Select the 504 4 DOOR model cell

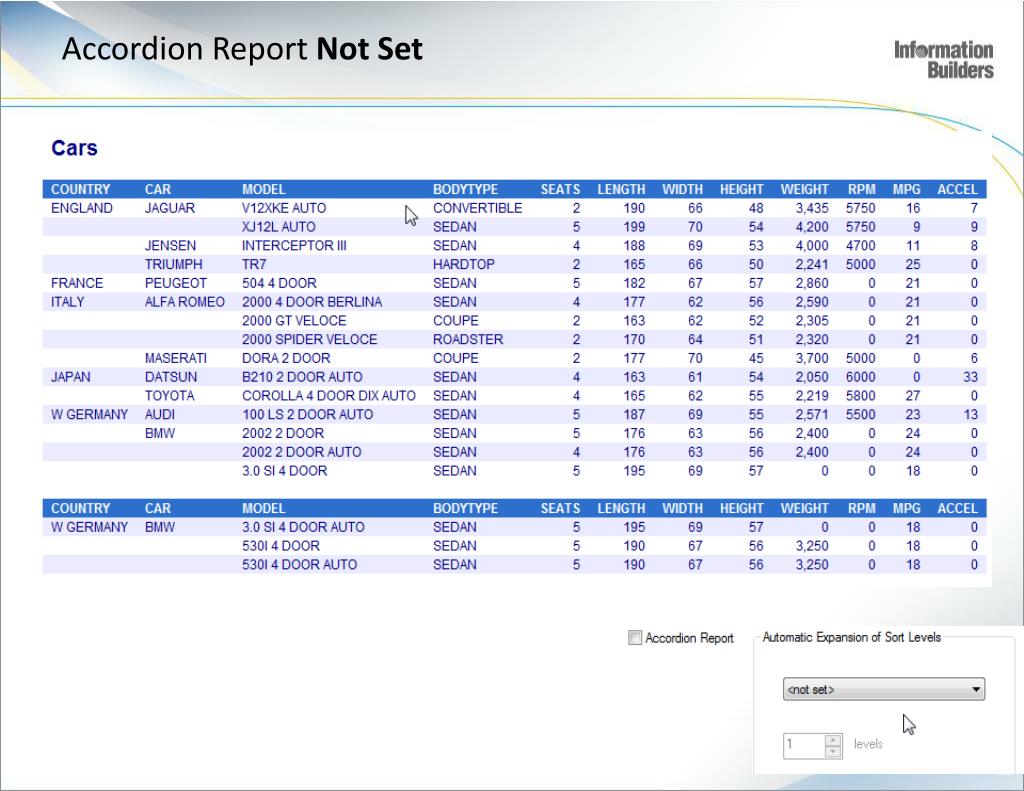(x=279, y=283)
